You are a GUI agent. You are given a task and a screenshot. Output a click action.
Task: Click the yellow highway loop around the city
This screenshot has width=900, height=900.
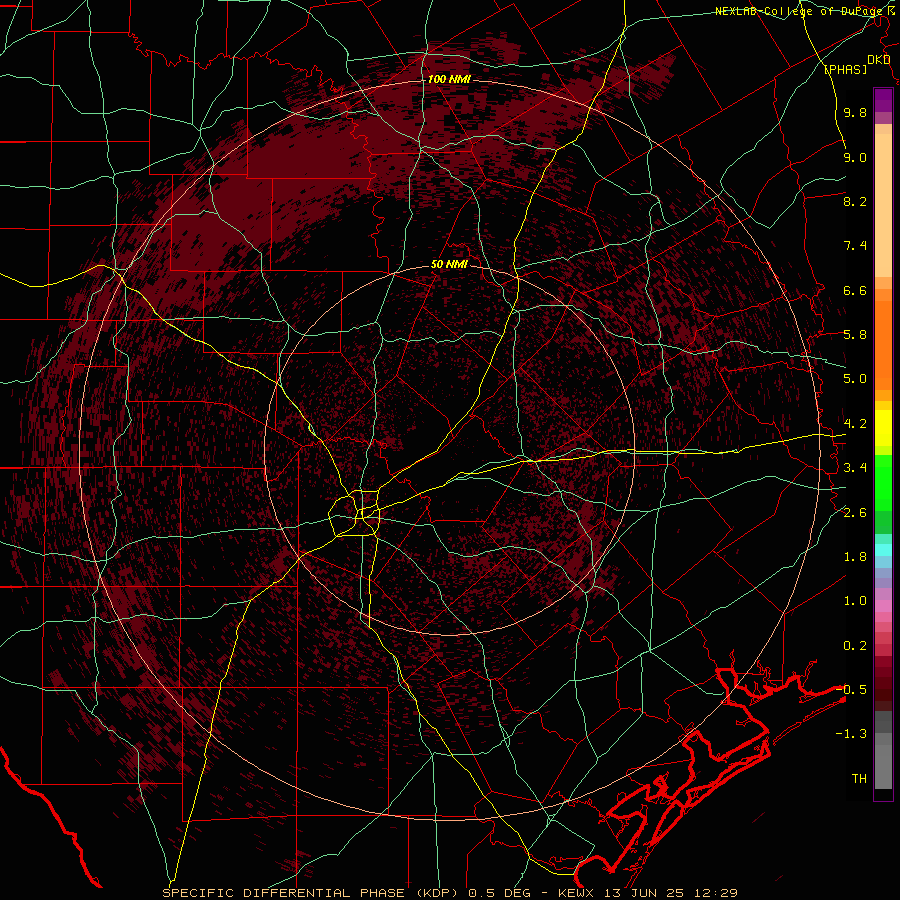[354, 513]
